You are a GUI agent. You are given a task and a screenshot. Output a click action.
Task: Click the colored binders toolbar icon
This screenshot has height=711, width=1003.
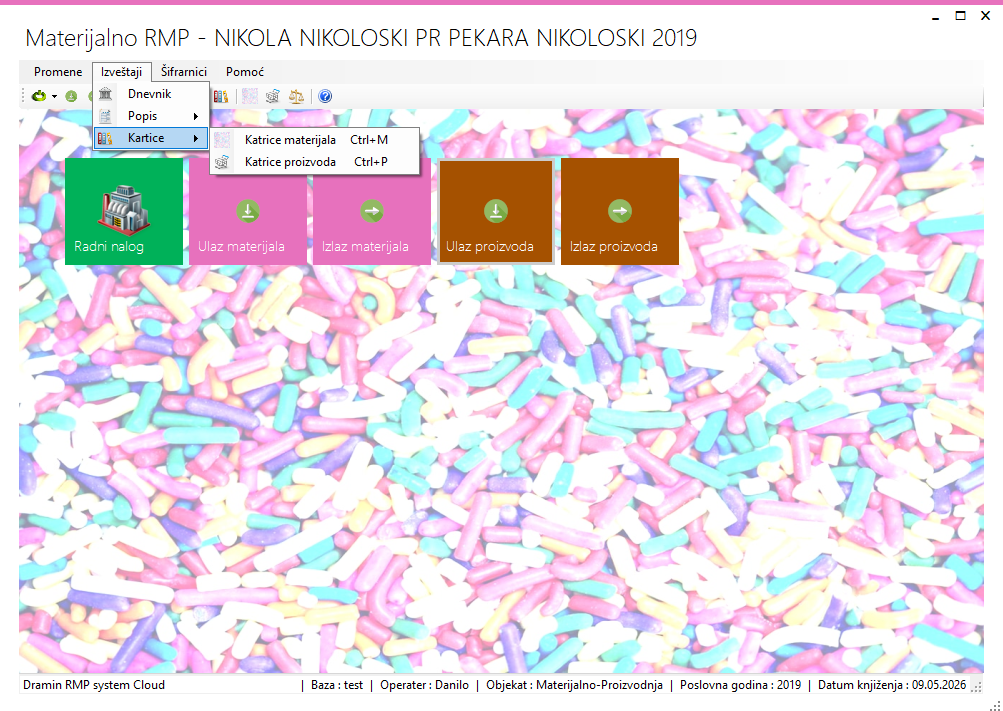221,96
